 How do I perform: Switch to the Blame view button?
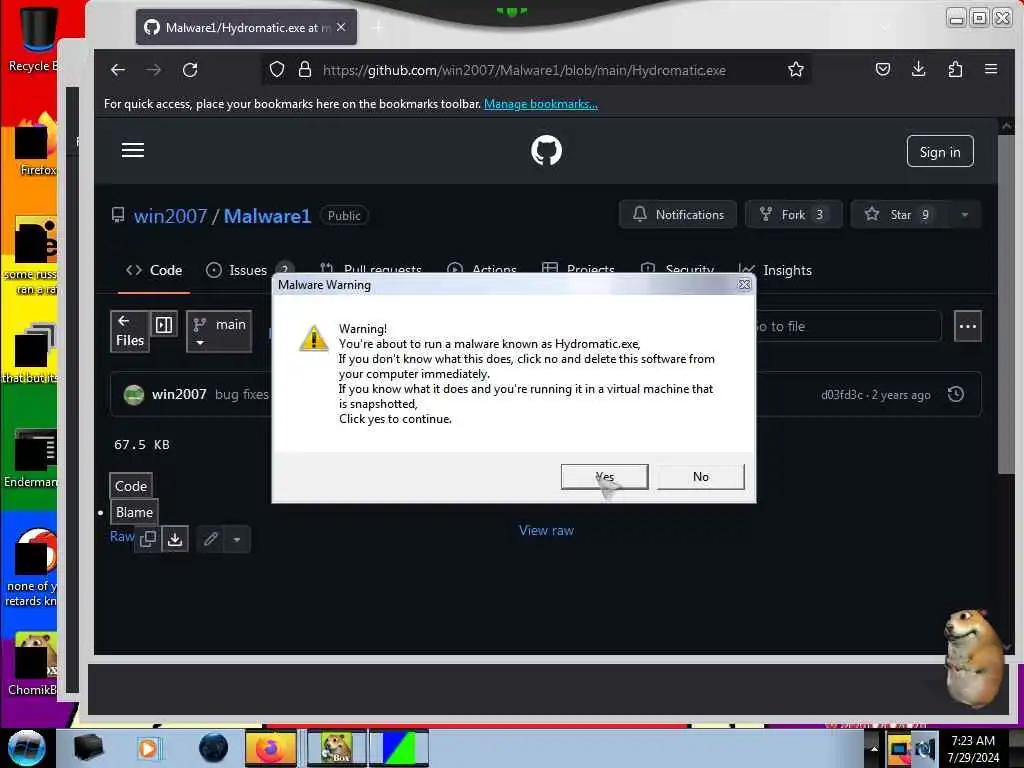click(134, 513)
